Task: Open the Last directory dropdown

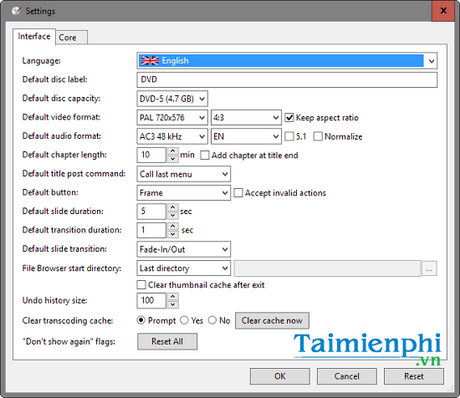Action: click(184, 268)
